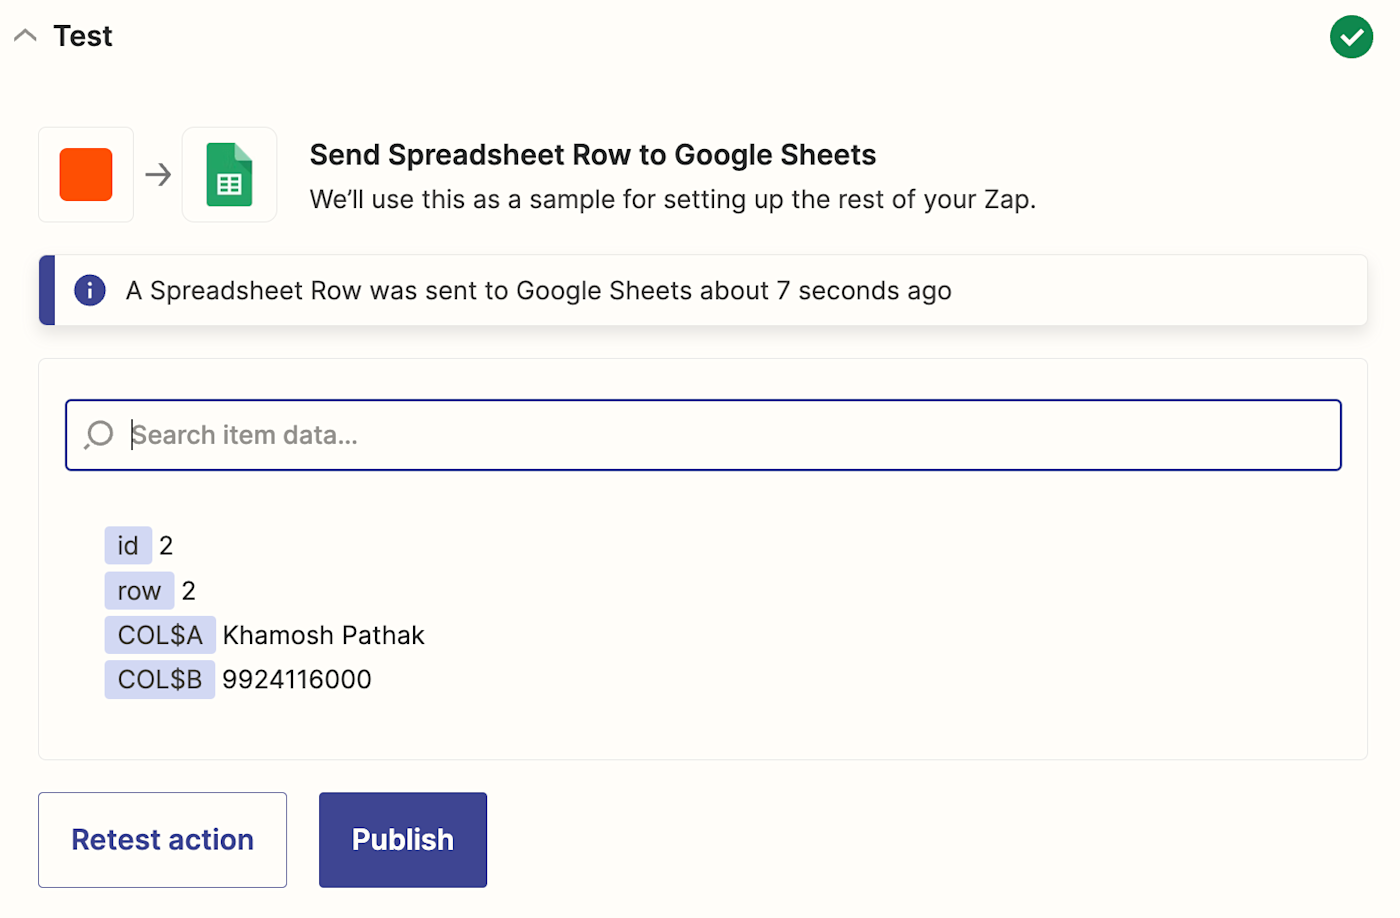Select the id field label
This screenshot has height=918, width=1400.
click(x=128, y=546)
